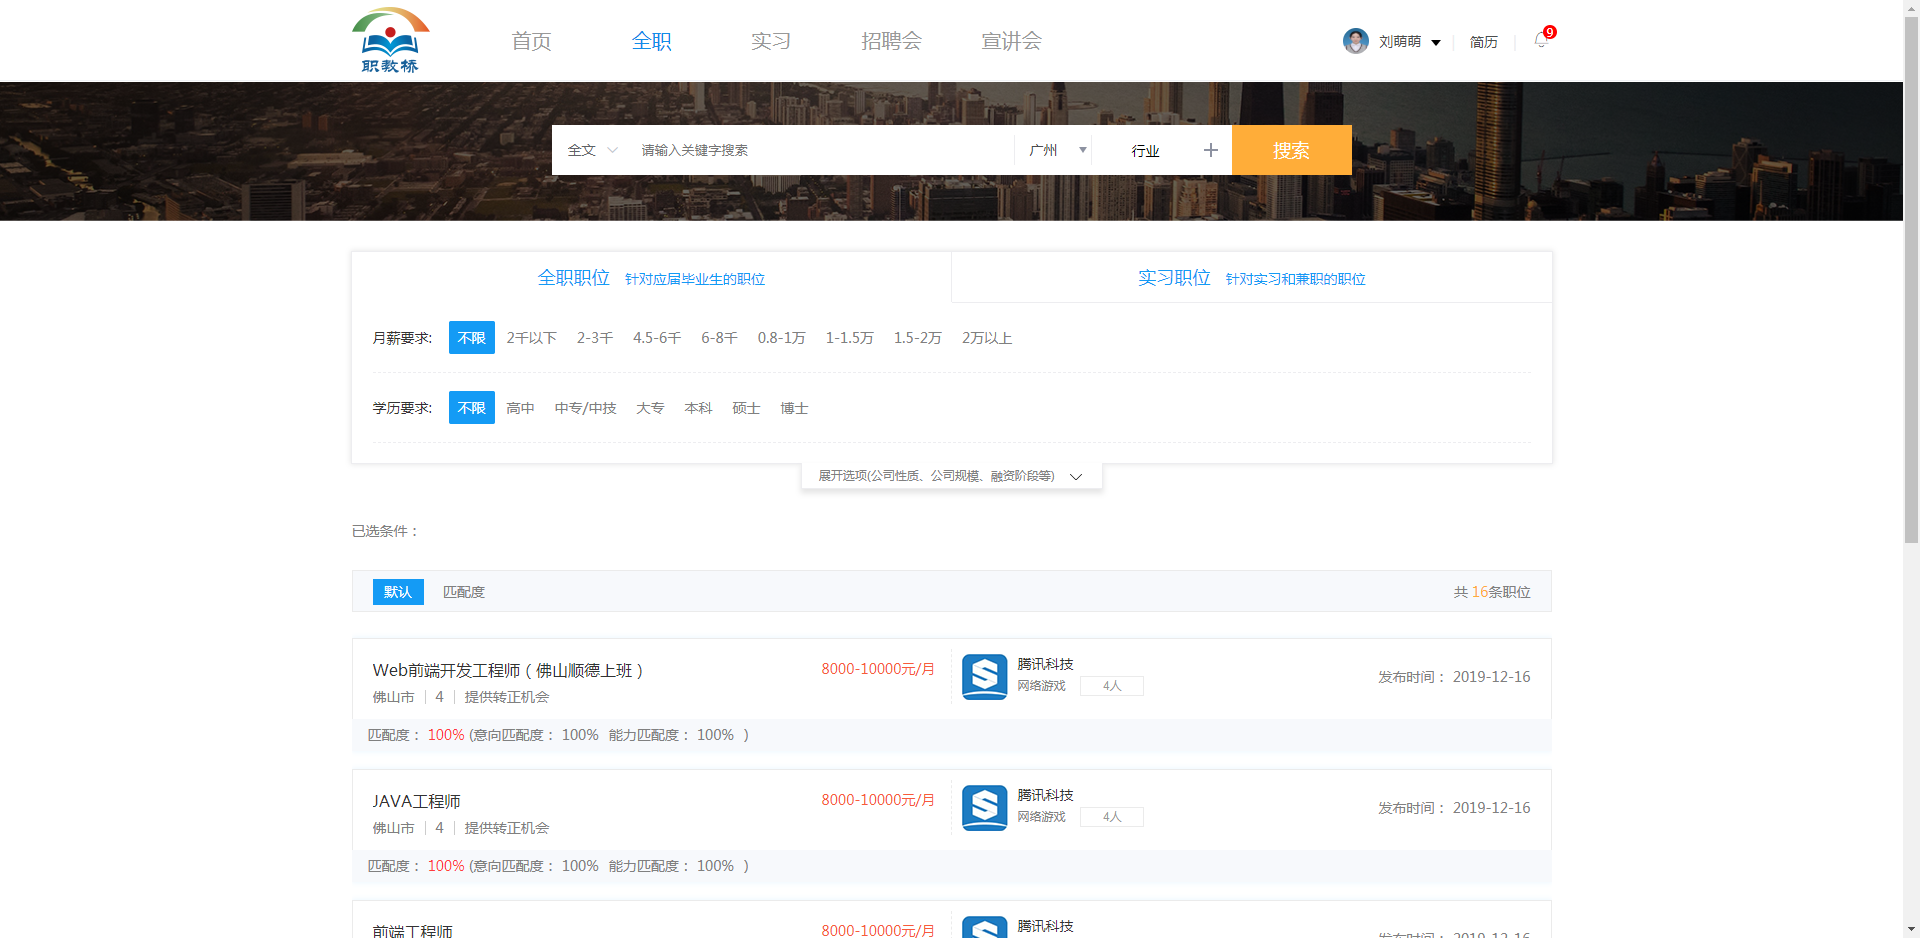Viewport: 1920px width, 938px height.
Task: Click the orange 搜索 button
Action: [1291, 150]
